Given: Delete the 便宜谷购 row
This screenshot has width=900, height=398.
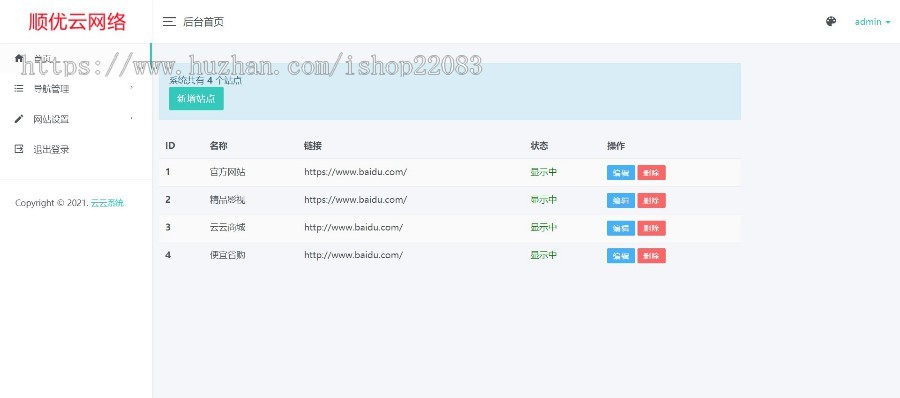Looking at the screenshot, I should pyautogui.click(x=651, y=256).
